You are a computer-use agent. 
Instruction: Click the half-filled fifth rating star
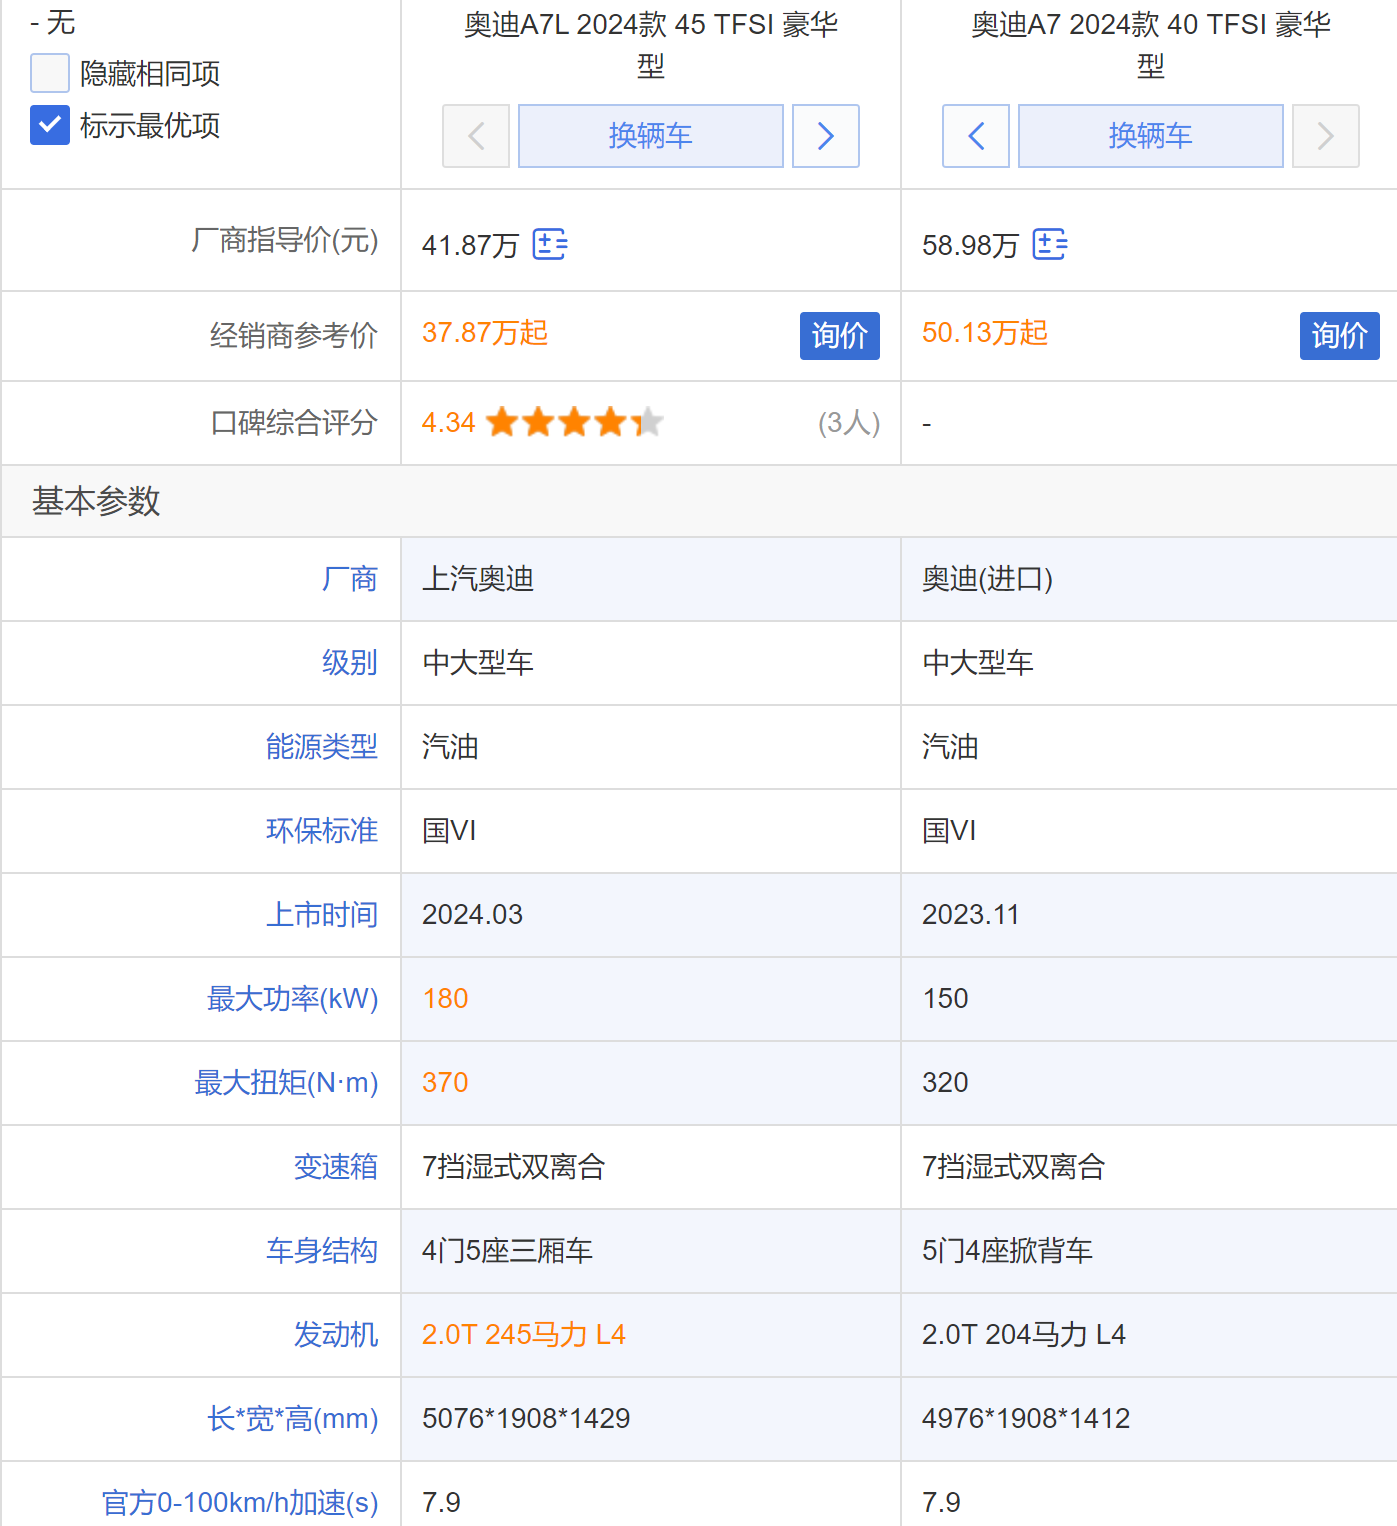click(x=649, y=422)
